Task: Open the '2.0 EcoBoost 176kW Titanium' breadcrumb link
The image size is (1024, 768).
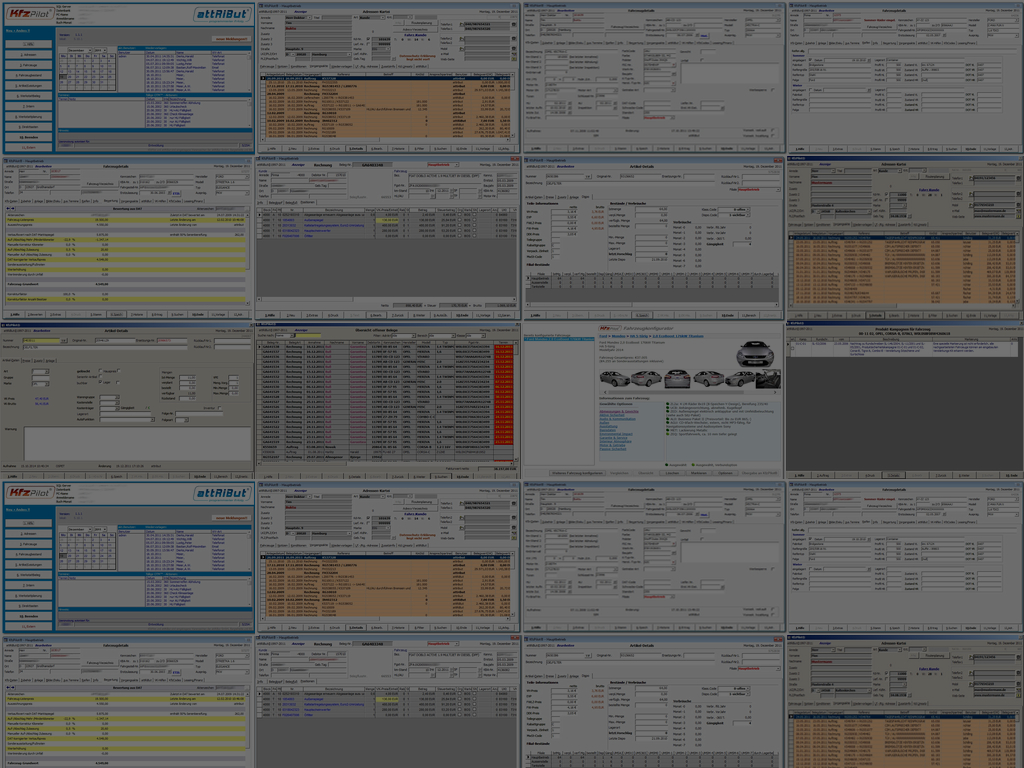Action: pos(678,336)
